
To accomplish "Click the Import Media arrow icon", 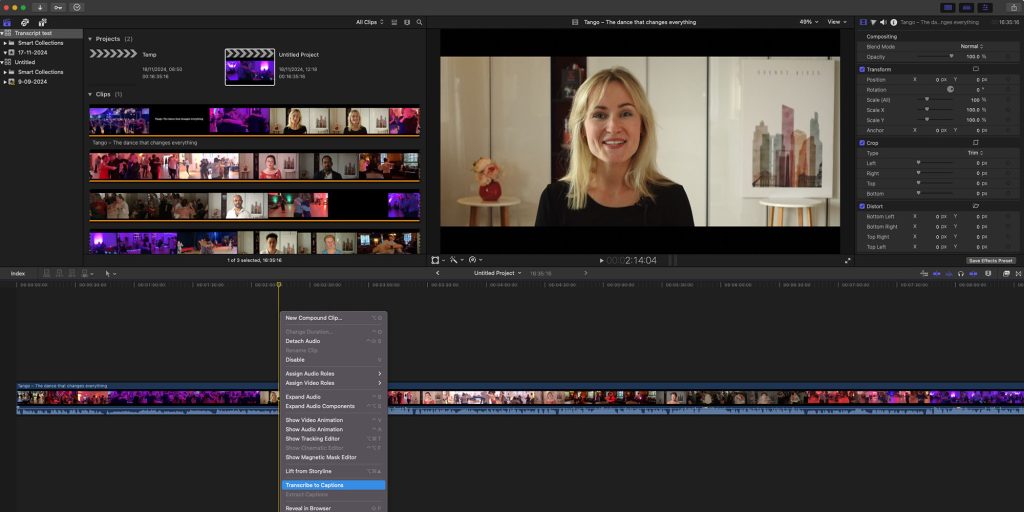I will coord(41,7).
